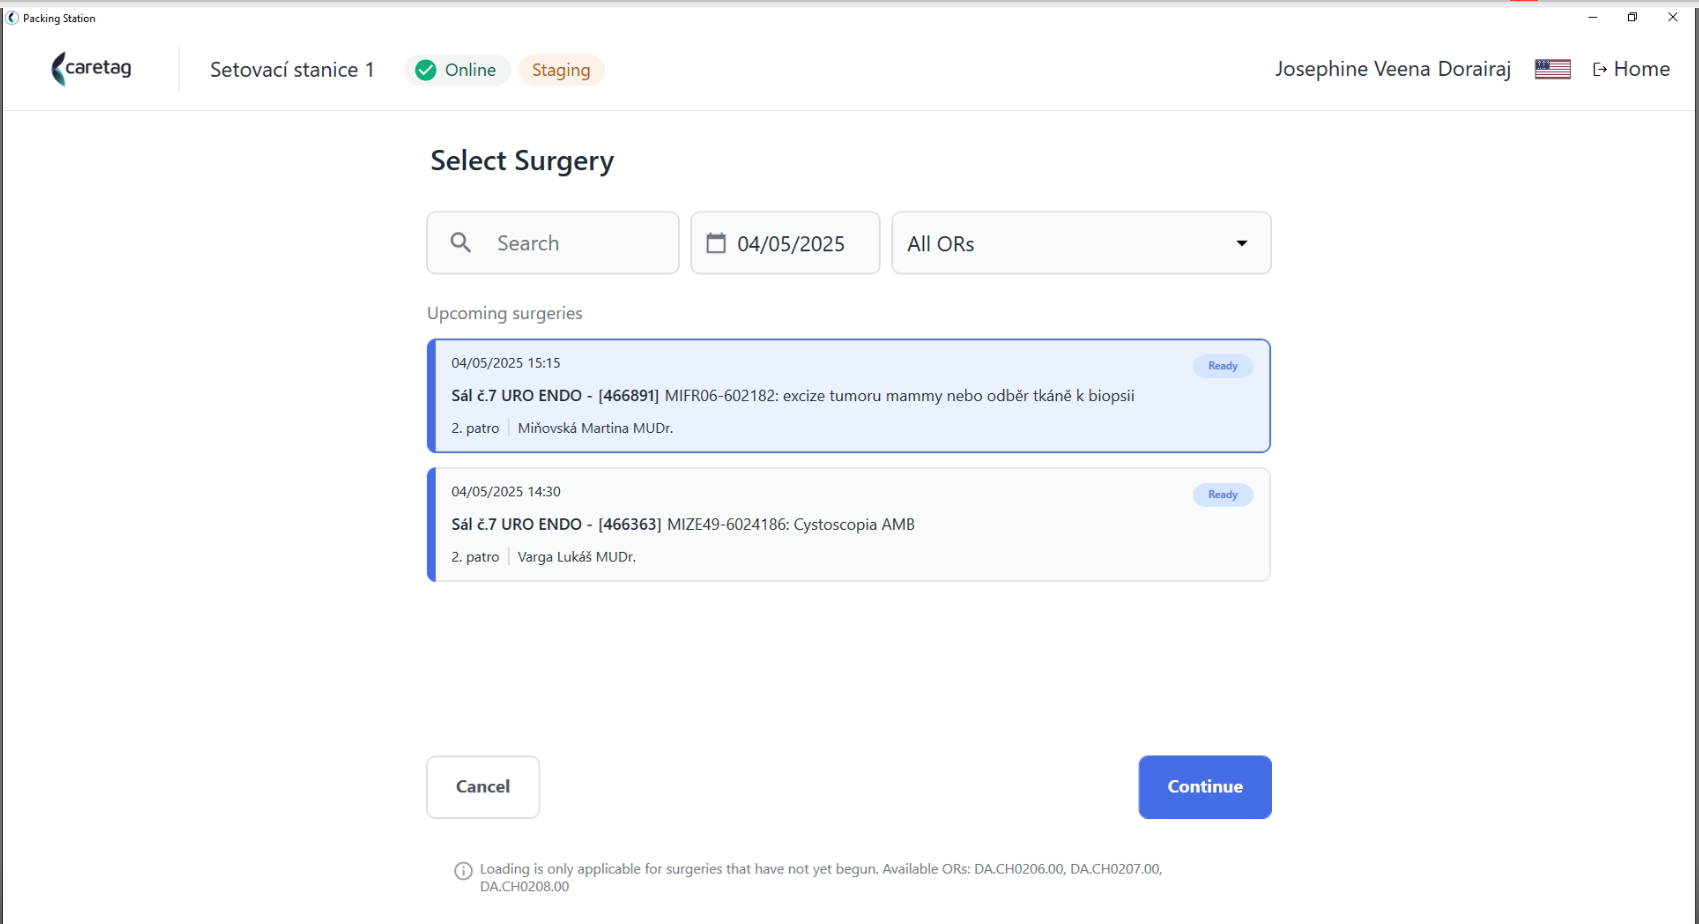Viewport: 1699px width, 924px height.
Task: Click the Staging environment badge
Action: pyautogui.click(x=561, y=70)
